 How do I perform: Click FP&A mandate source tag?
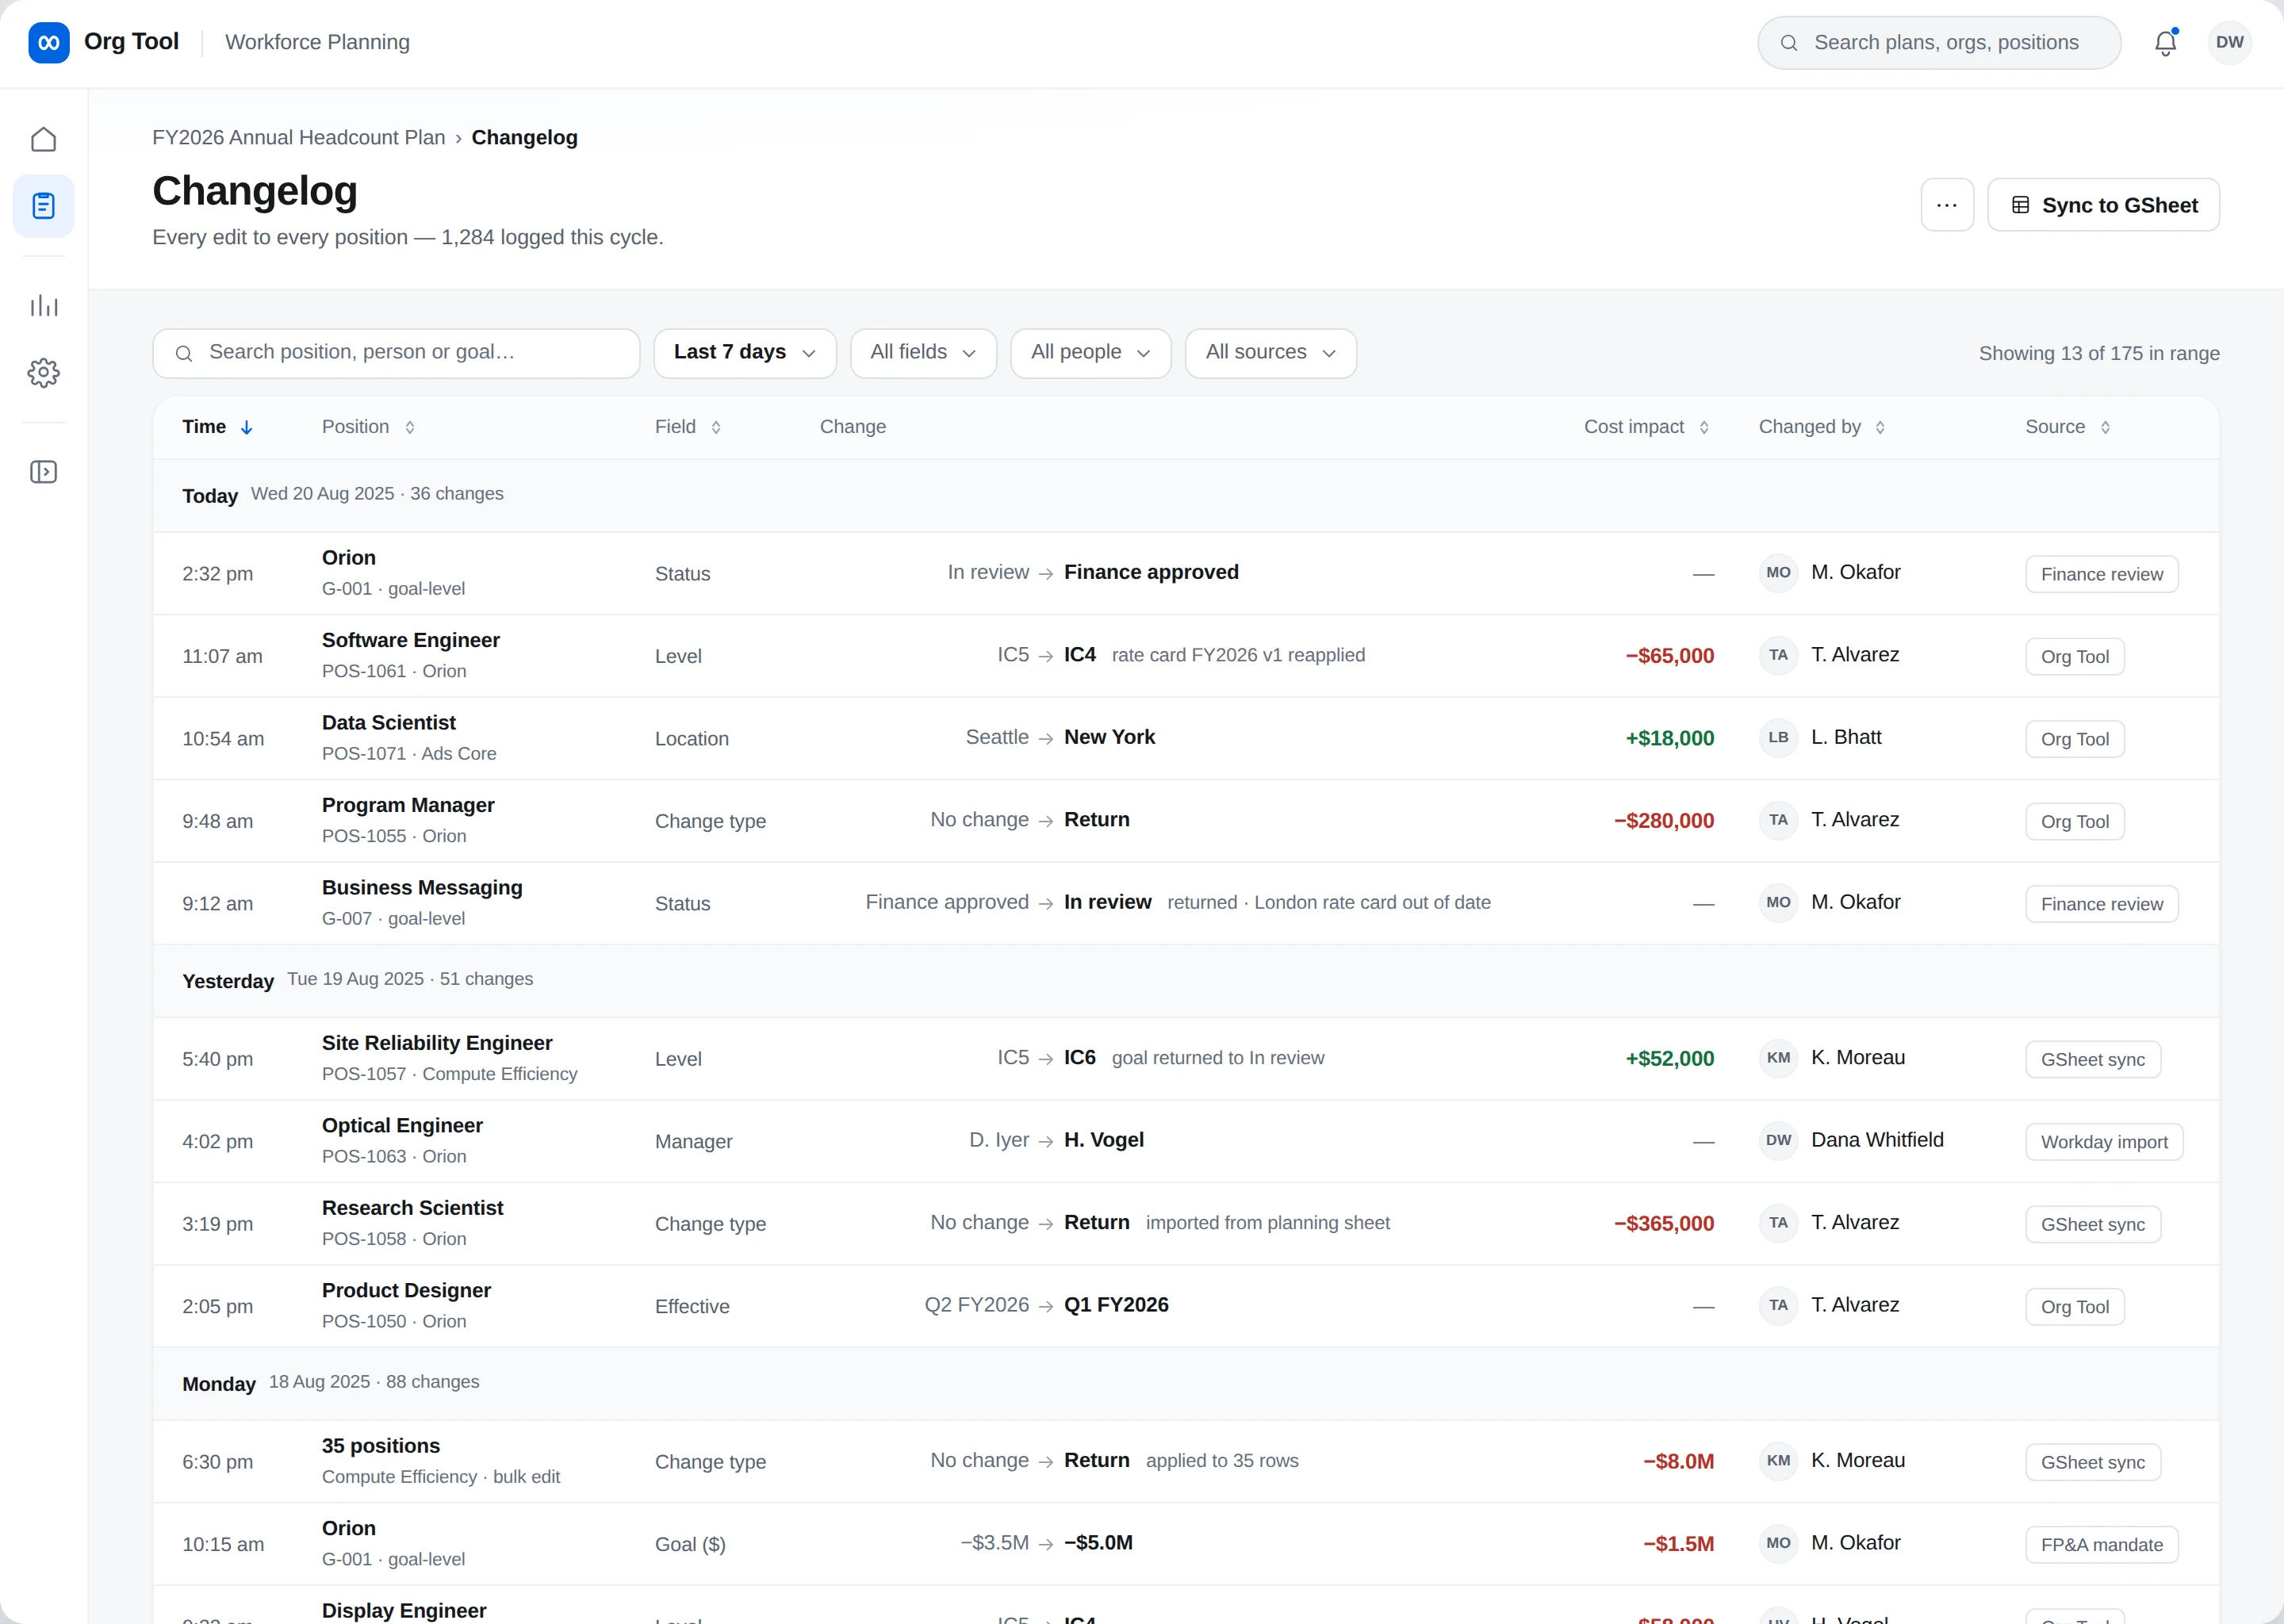[2101, 1545]
